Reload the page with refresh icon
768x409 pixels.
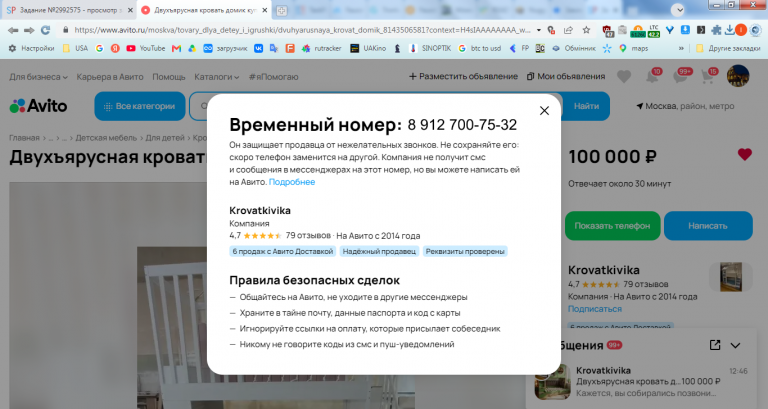pyautogui.click(x=46, y=30)
